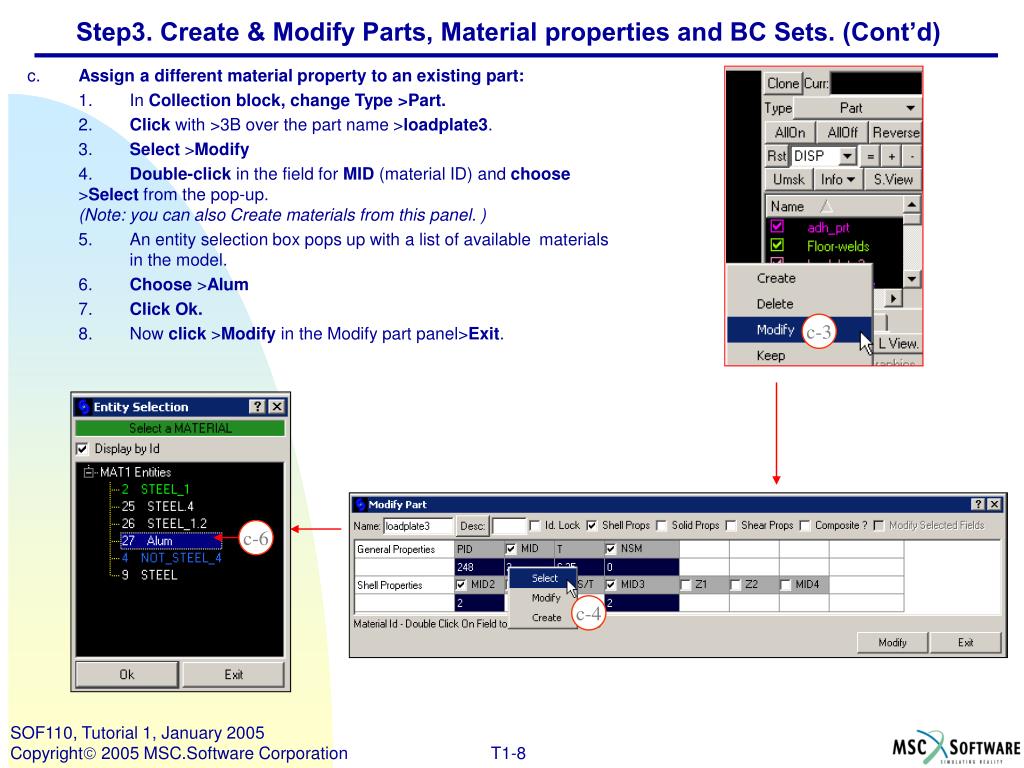This screenshot has height=768, width=1024.
Task: Click the parts list scroll-down arrow
Action: (x=912, y=279)
